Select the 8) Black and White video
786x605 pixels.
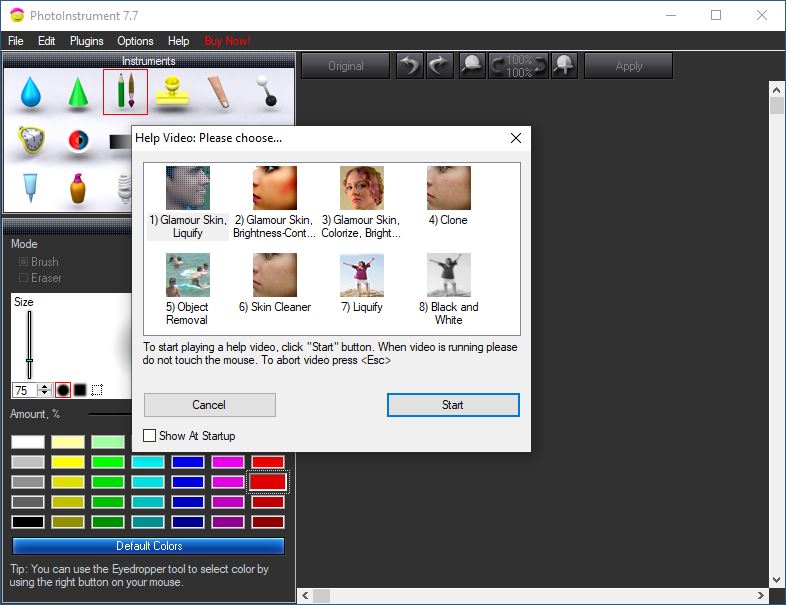pos(449,290)
